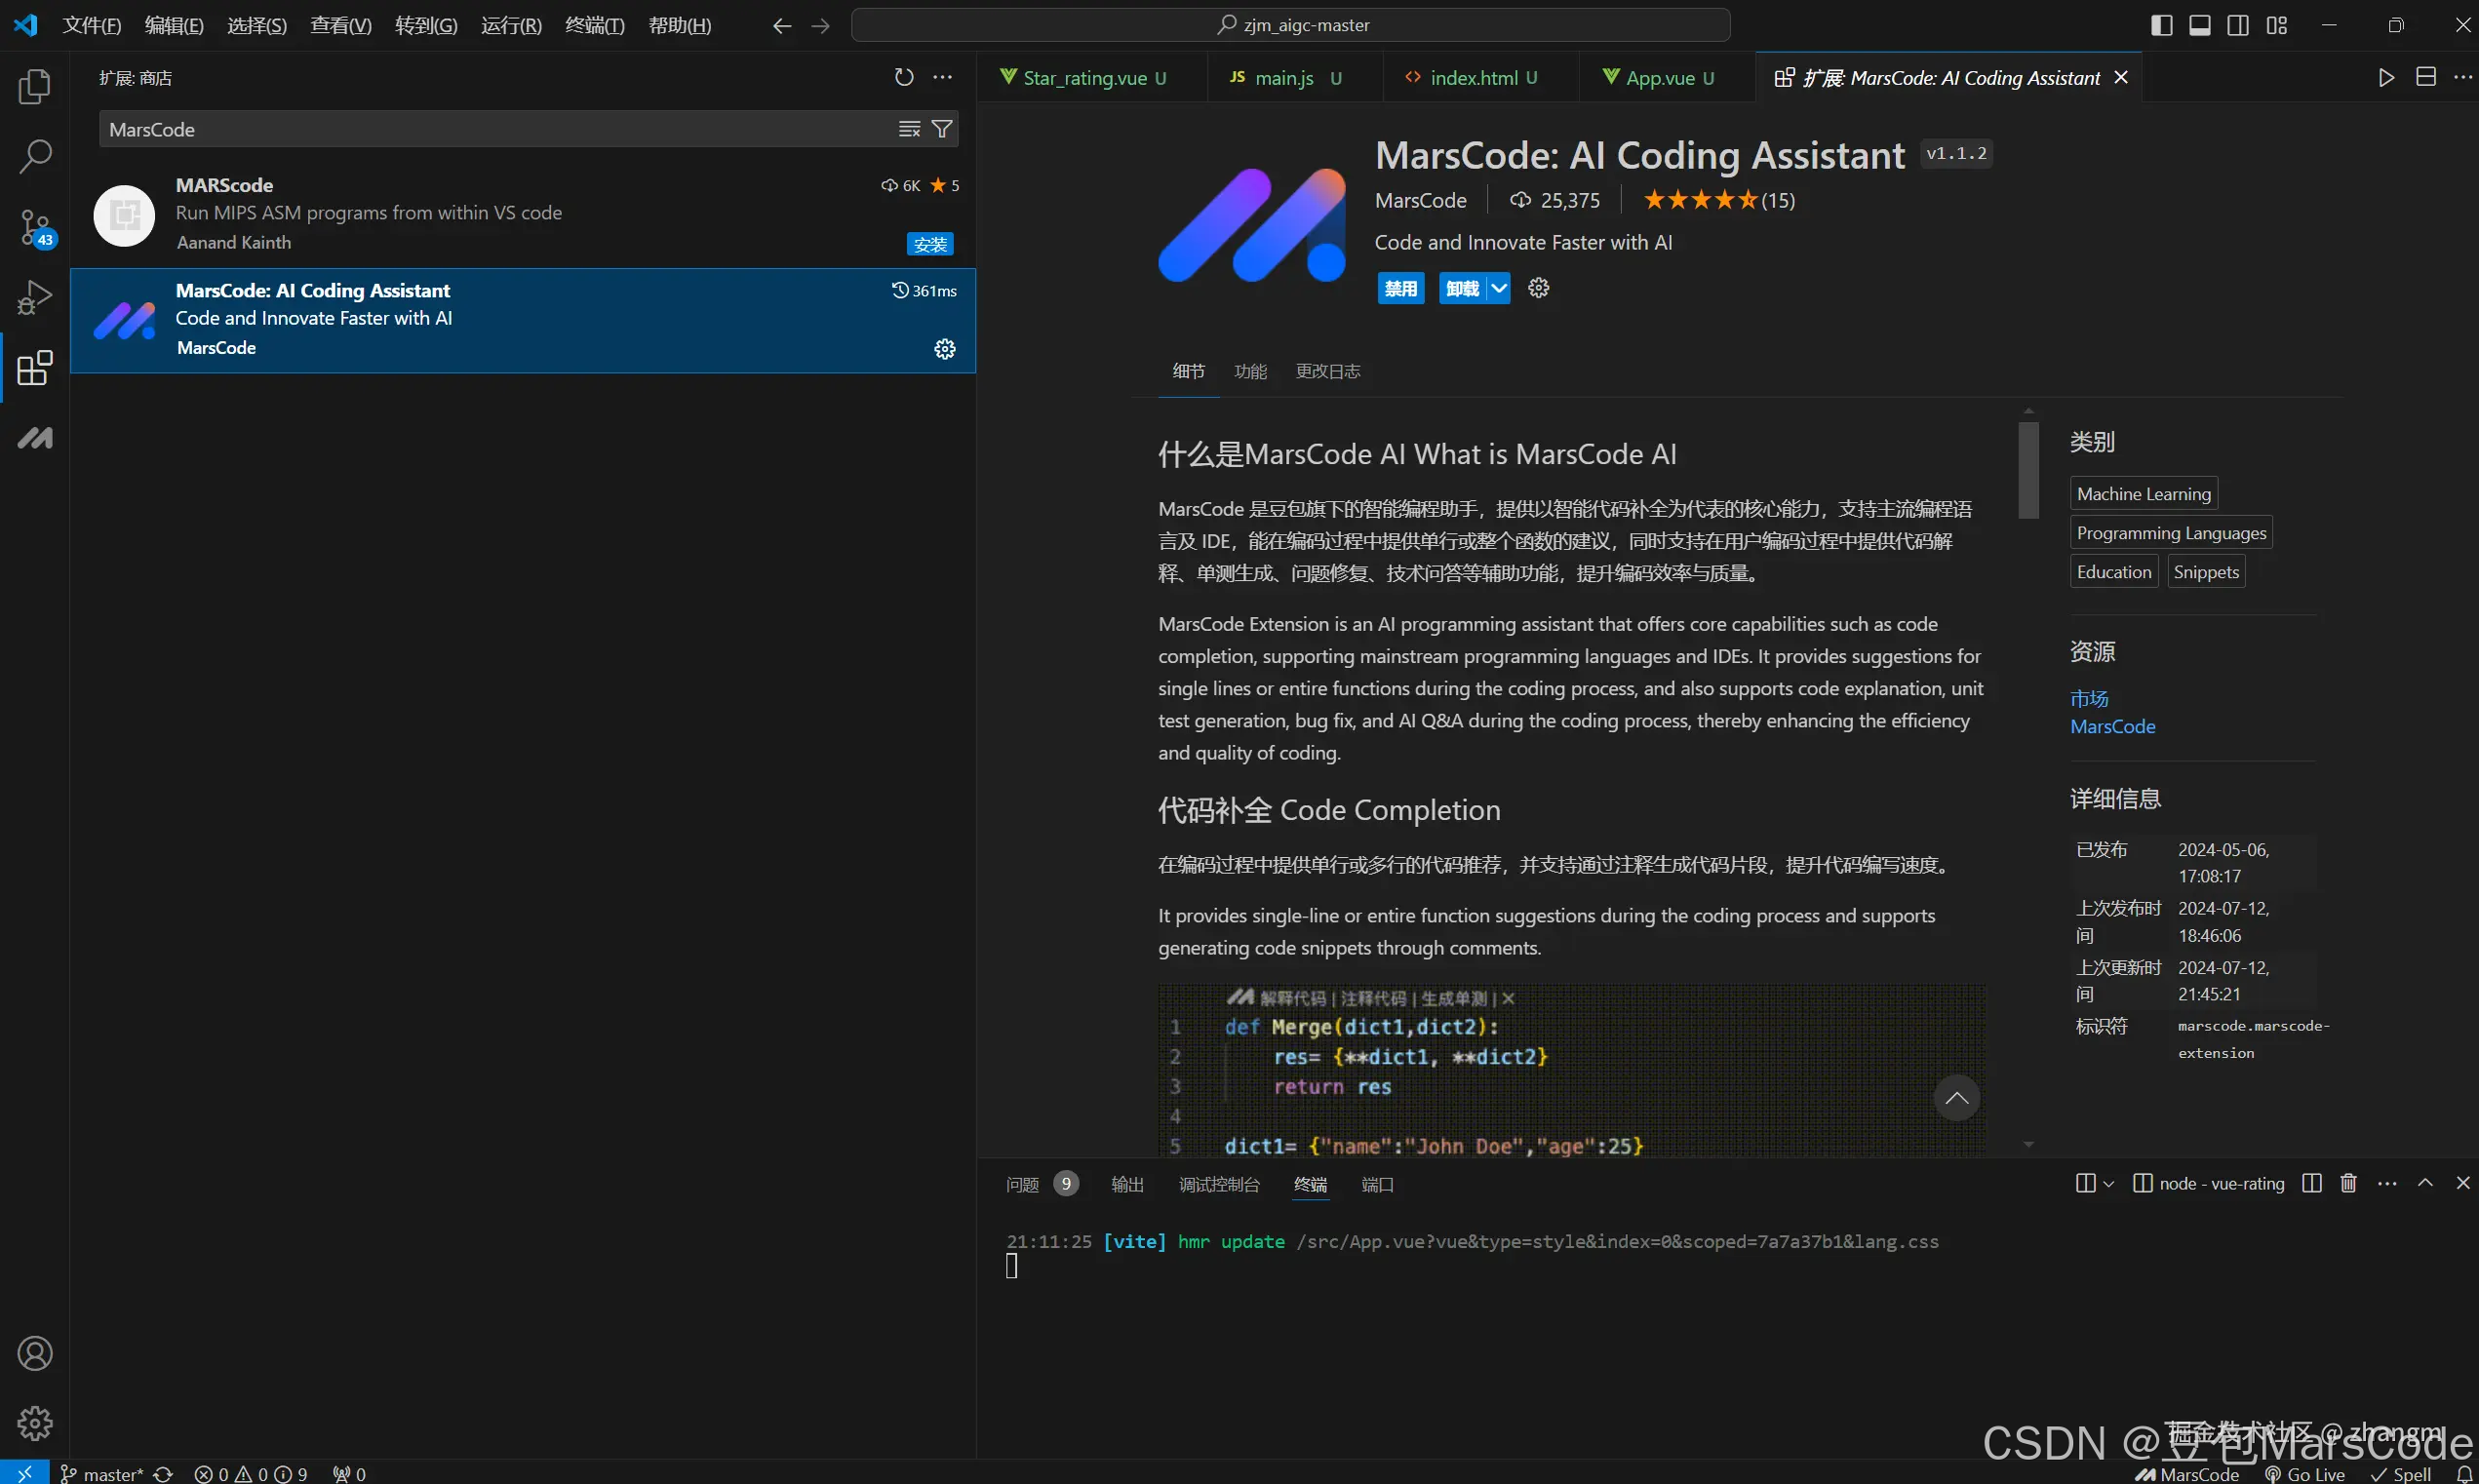The image size is (2479, 1484).
Task: Clear the extension search results
Action: point(908,129)
